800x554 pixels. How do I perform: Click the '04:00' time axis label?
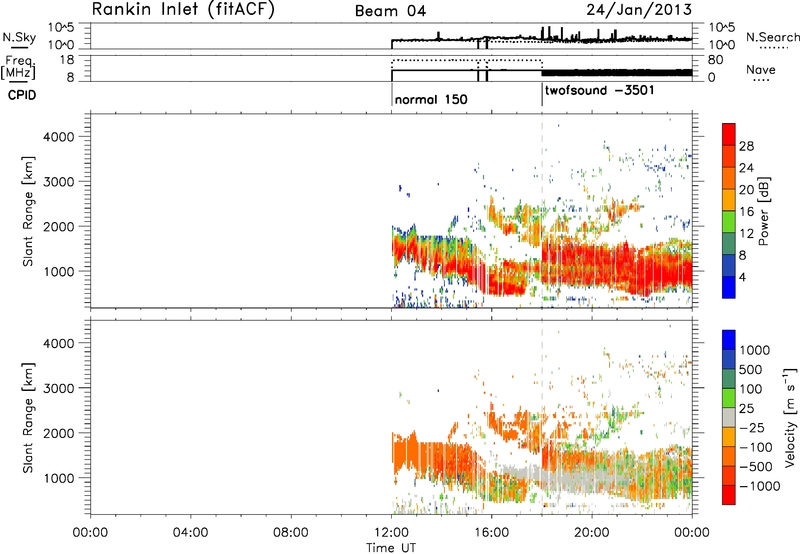(190, 533)
